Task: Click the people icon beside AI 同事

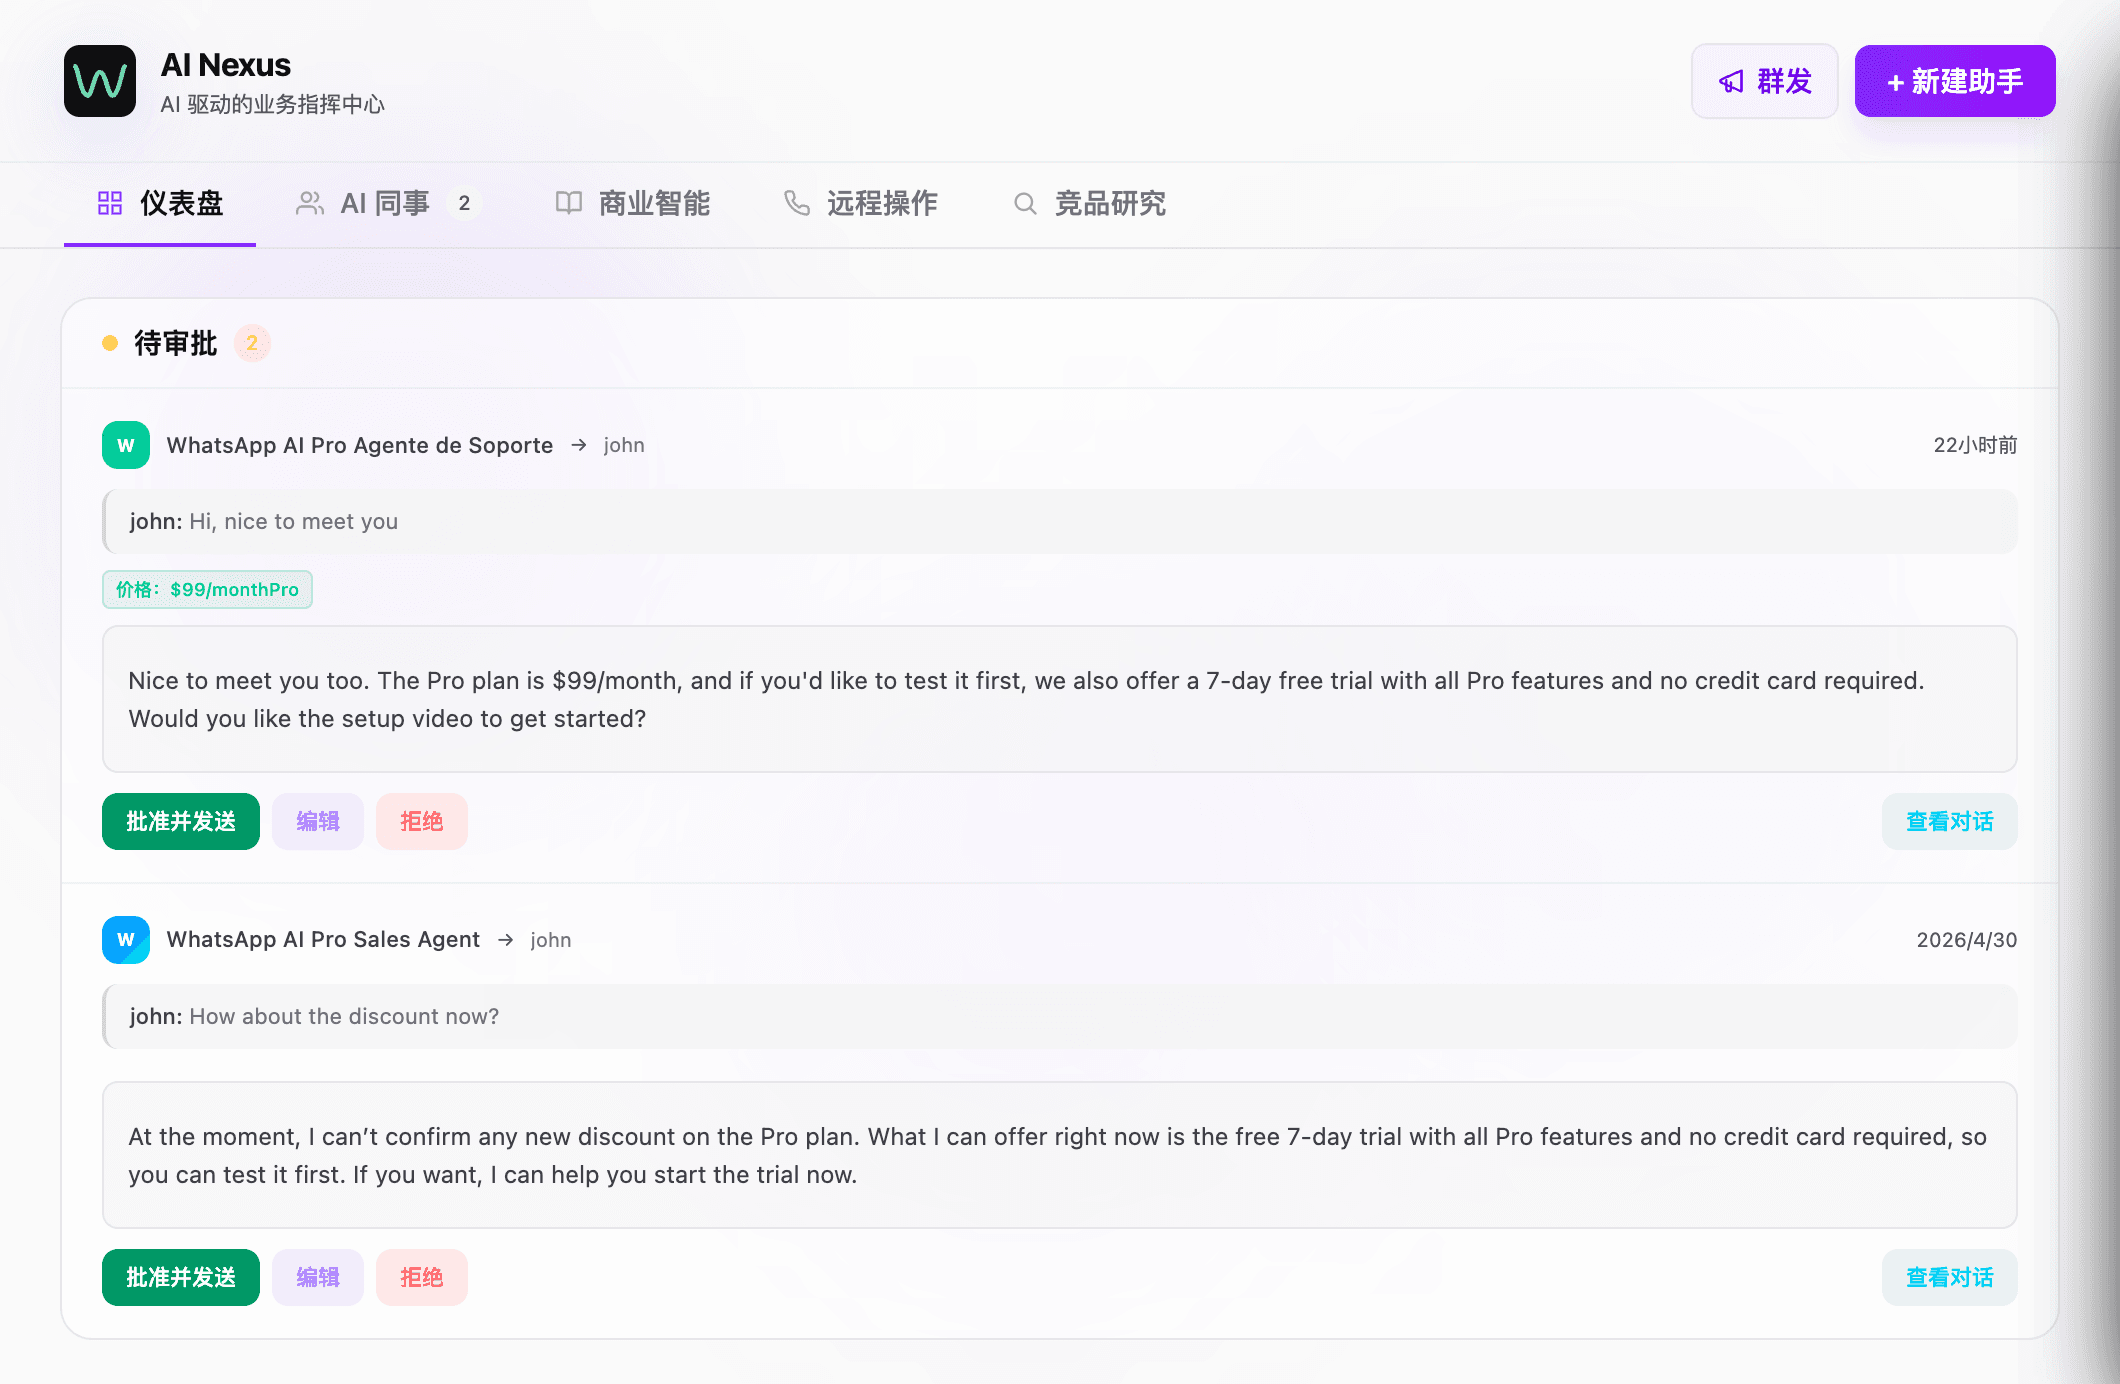Action: 310,203
